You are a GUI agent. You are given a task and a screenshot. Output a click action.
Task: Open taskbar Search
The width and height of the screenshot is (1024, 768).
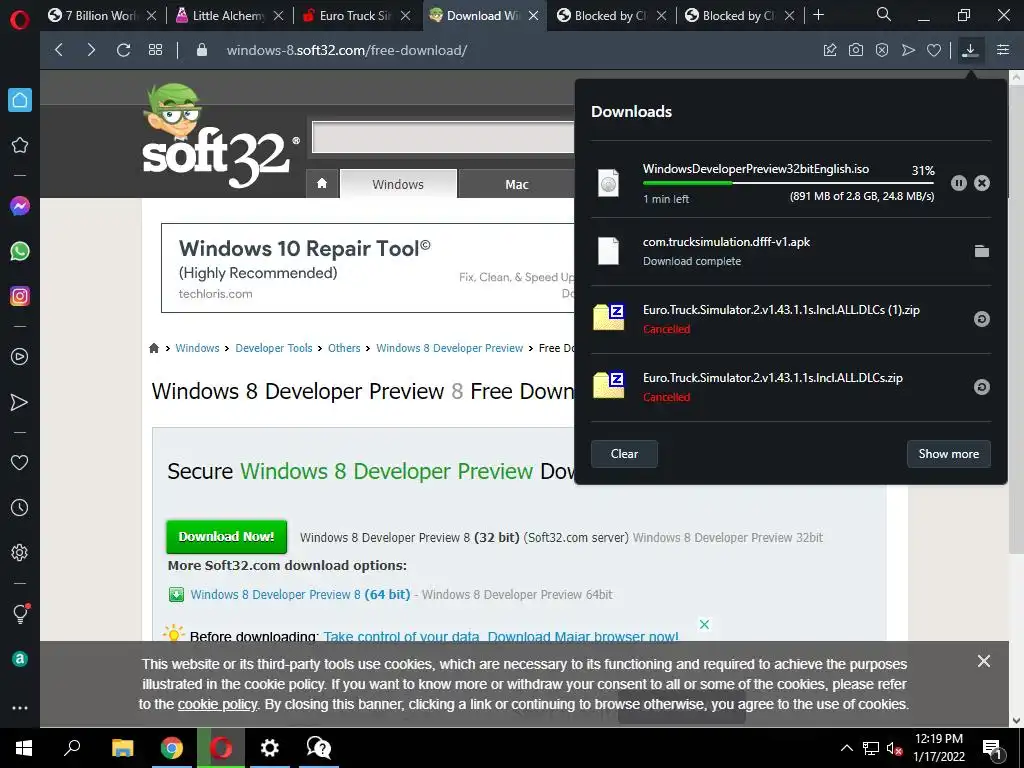coord(72,748)
